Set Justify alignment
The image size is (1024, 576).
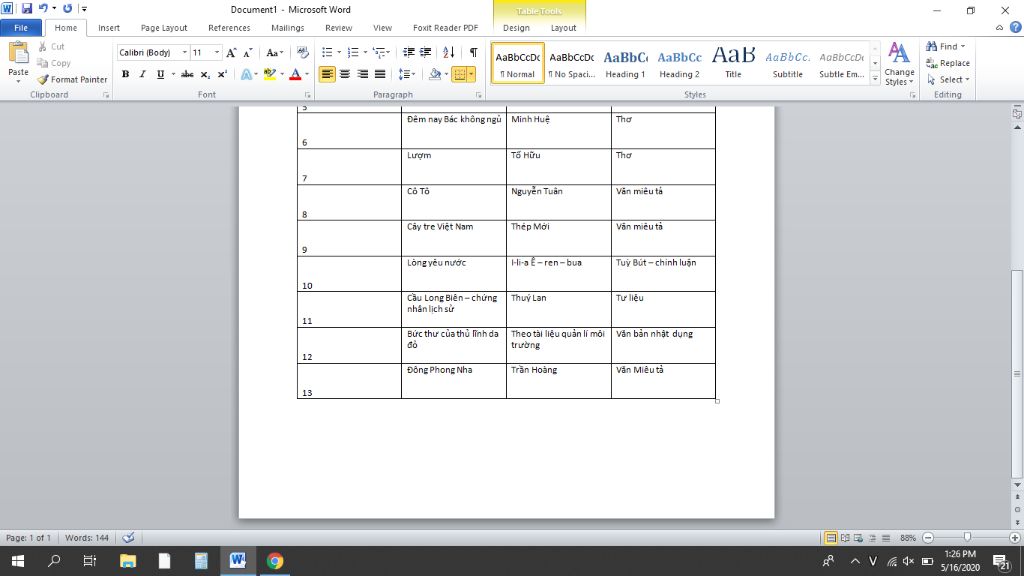(x=380, y=74)
